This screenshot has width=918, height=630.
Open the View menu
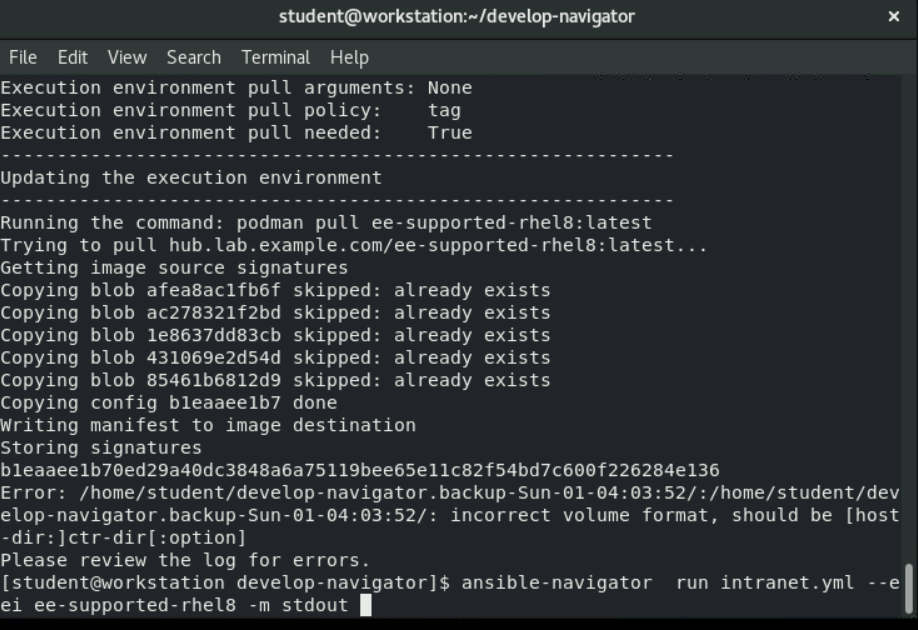pyautogui.click(x=125, y=57)
